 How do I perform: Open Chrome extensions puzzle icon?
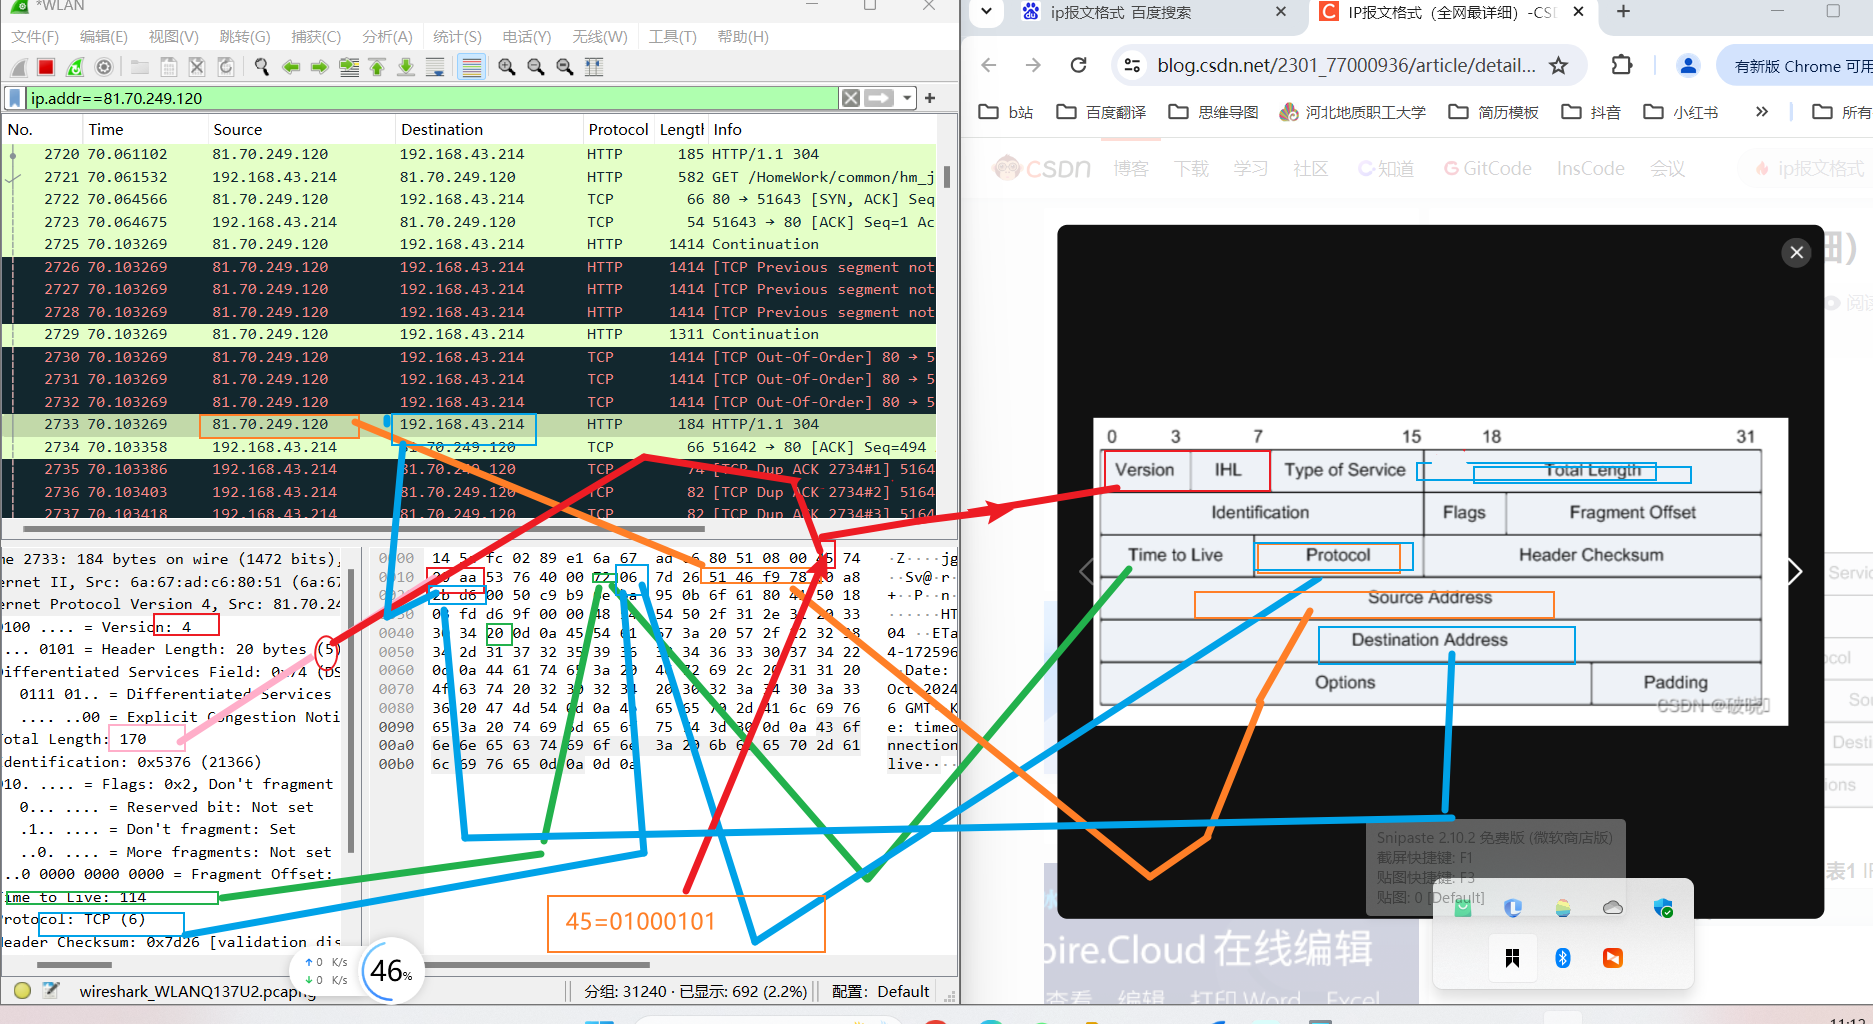tap(1622, 65)
